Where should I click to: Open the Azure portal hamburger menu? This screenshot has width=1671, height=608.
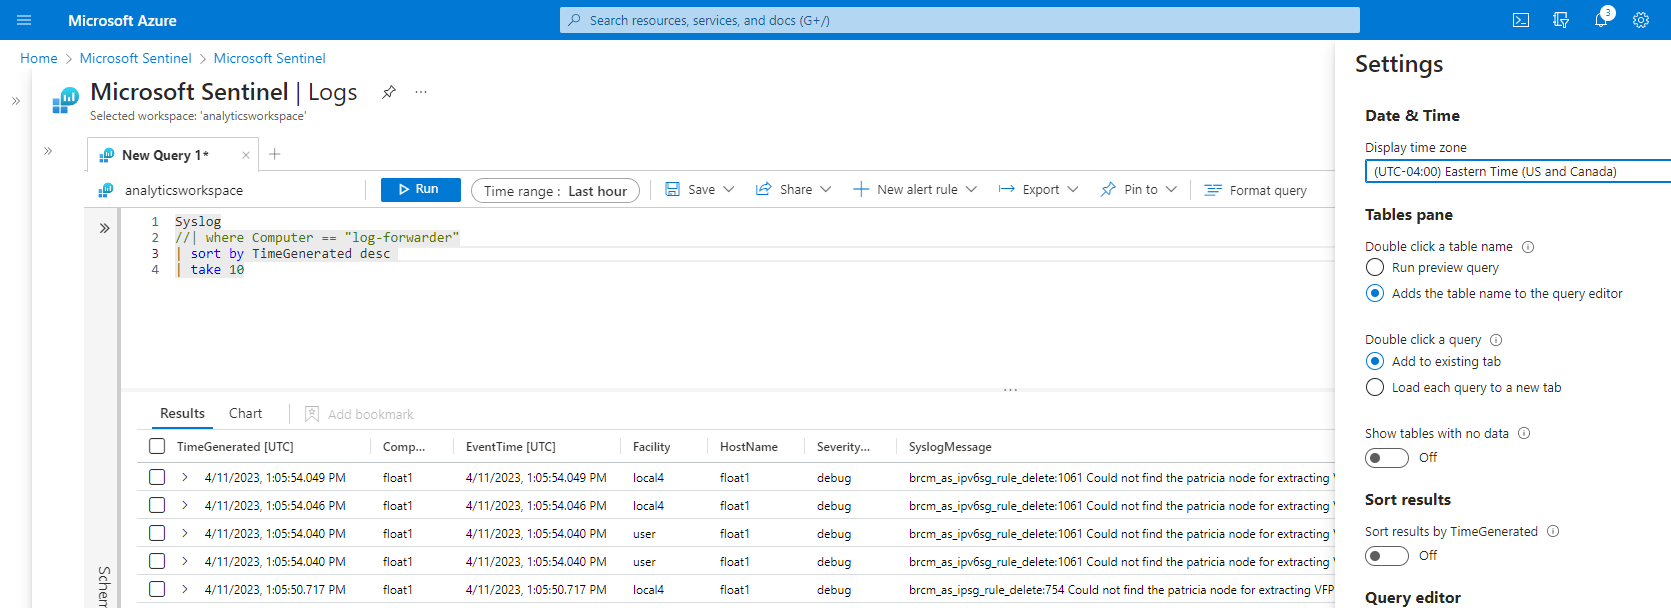point(24,20)
